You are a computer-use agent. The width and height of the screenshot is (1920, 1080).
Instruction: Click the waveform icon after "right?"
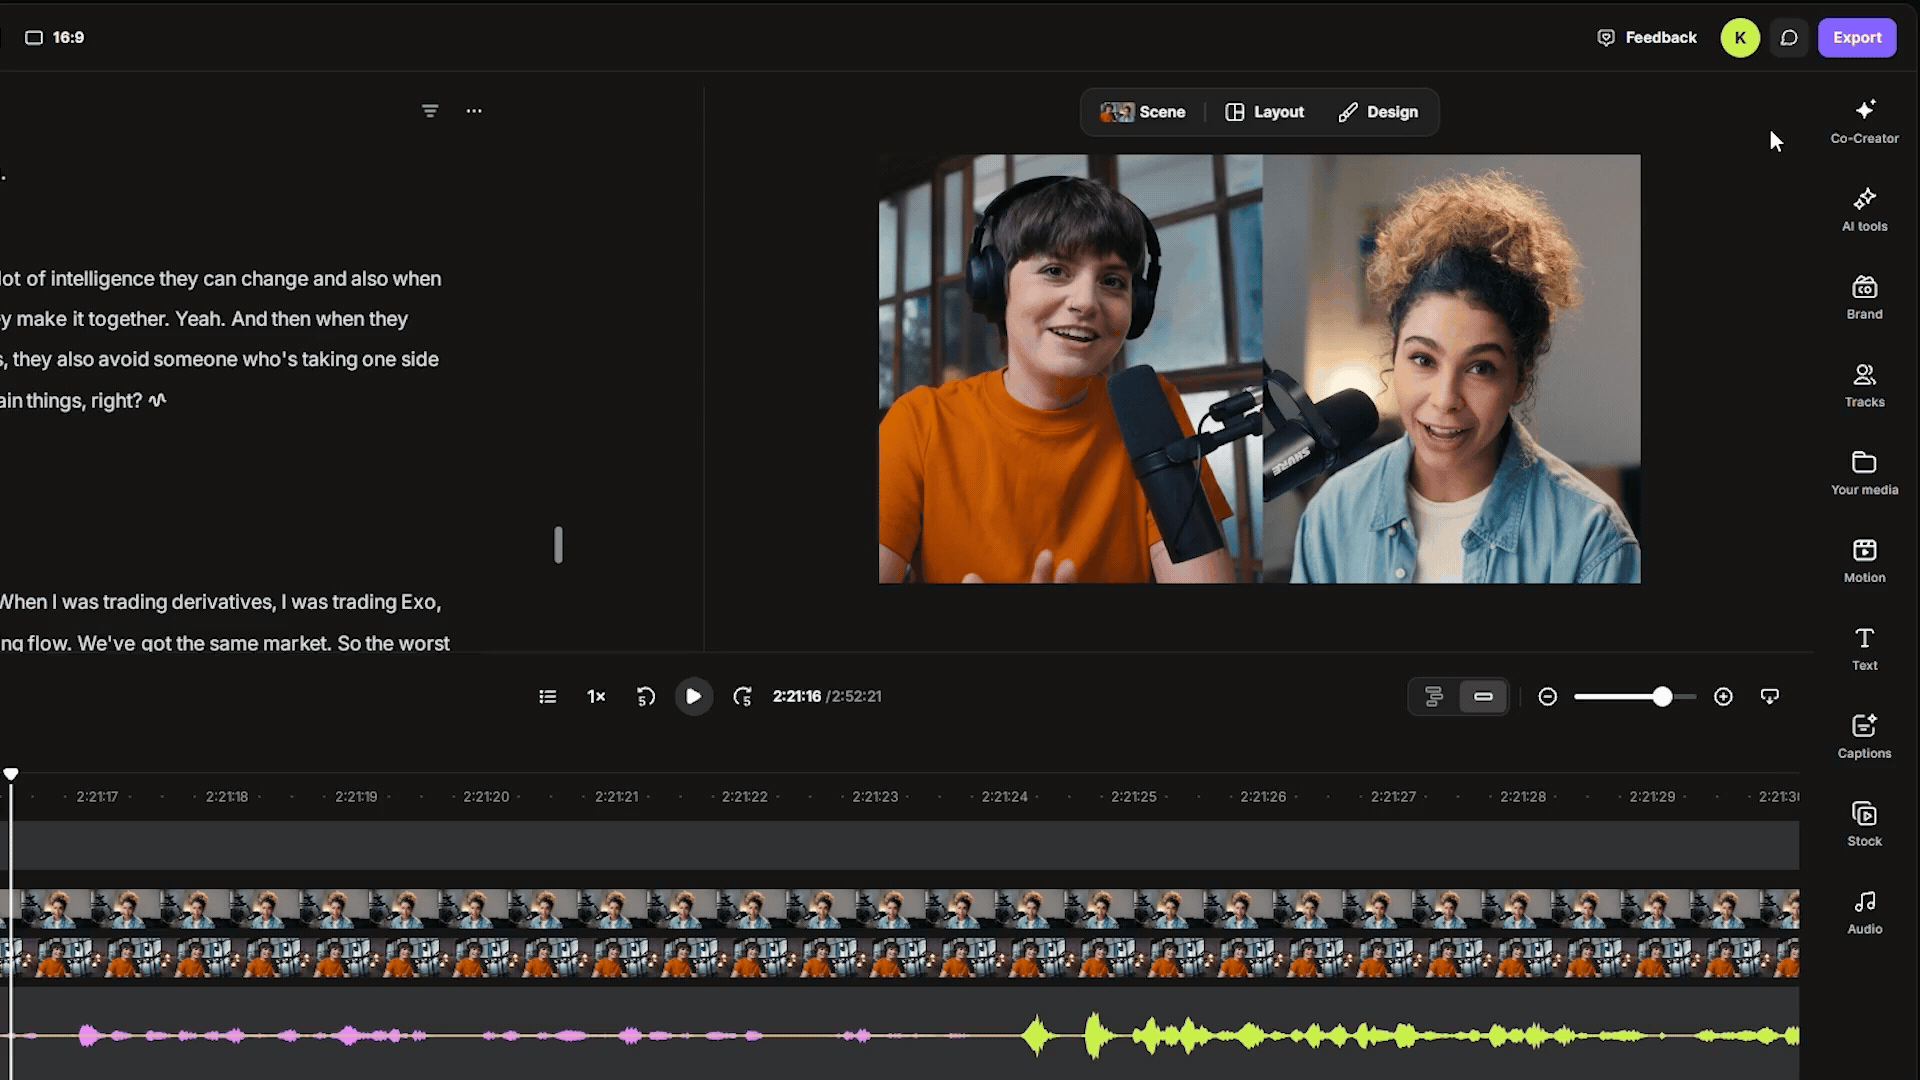tap(157, 400)
